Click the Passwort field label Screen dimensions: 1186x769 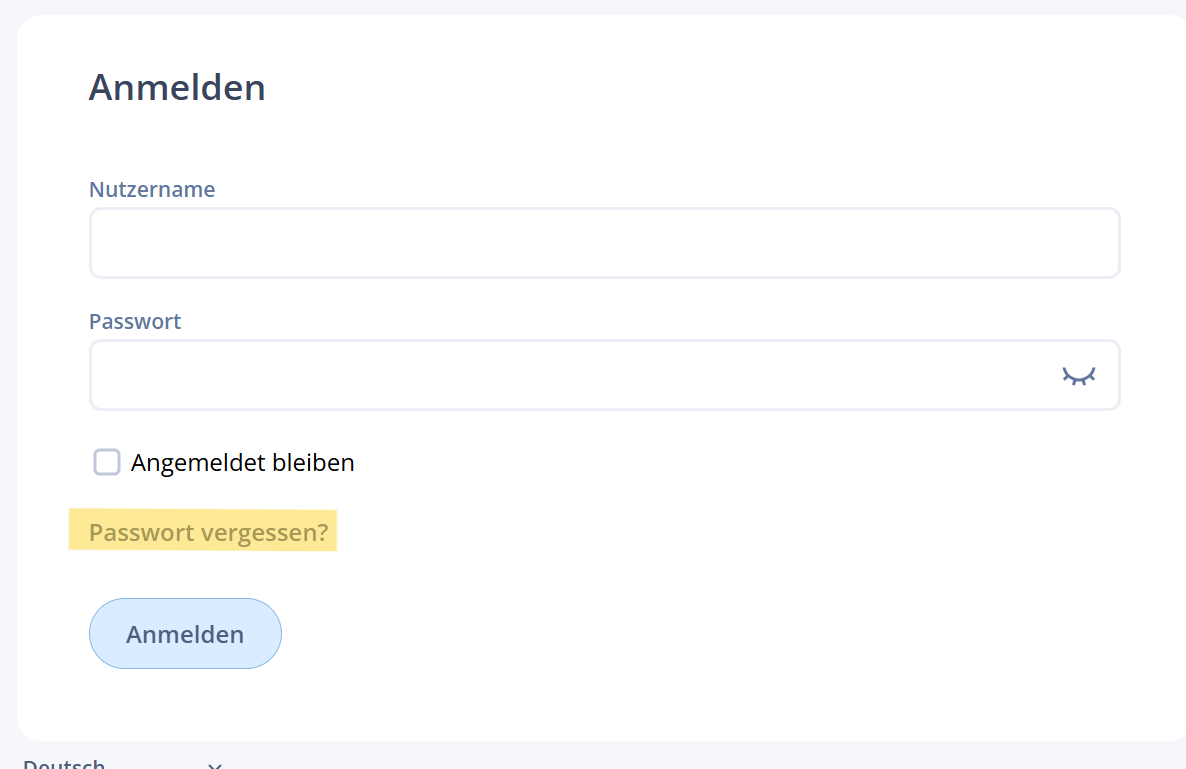click(135, 321)
